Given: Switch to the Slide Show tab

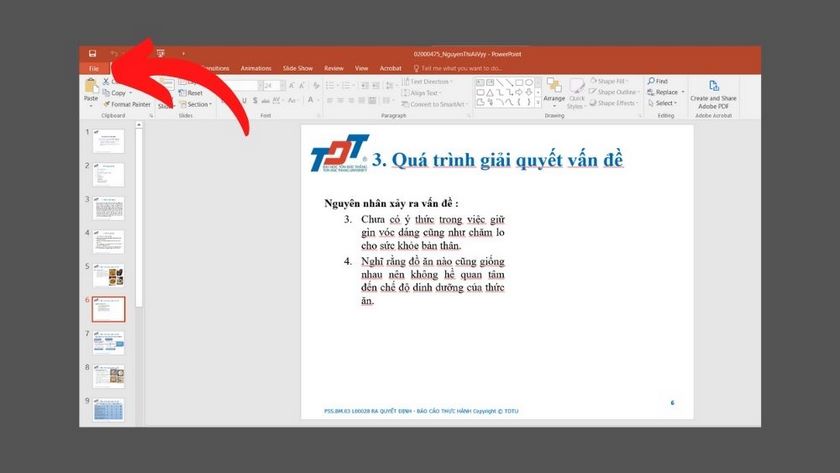Looking at the screenshot, I should 298,68.
